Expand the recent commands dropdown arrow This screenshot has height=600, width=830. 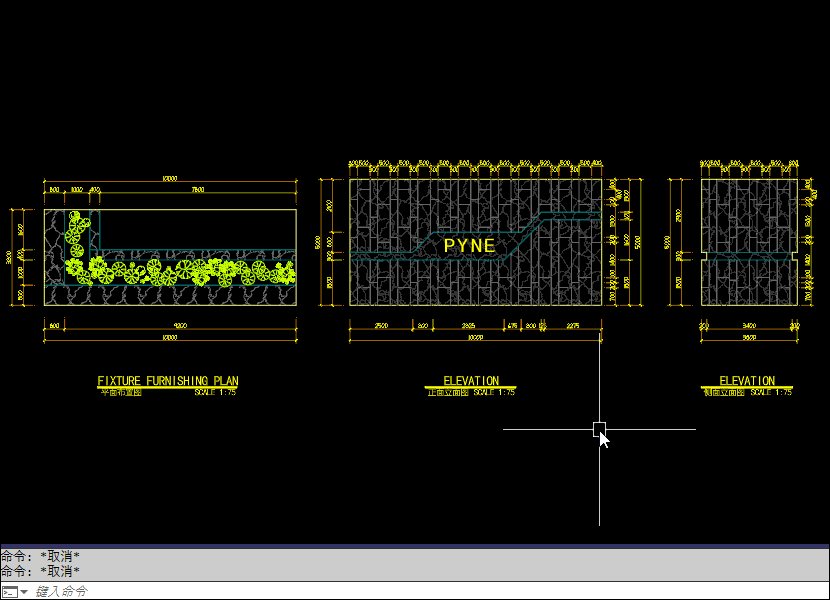click(x=24, y=591)
